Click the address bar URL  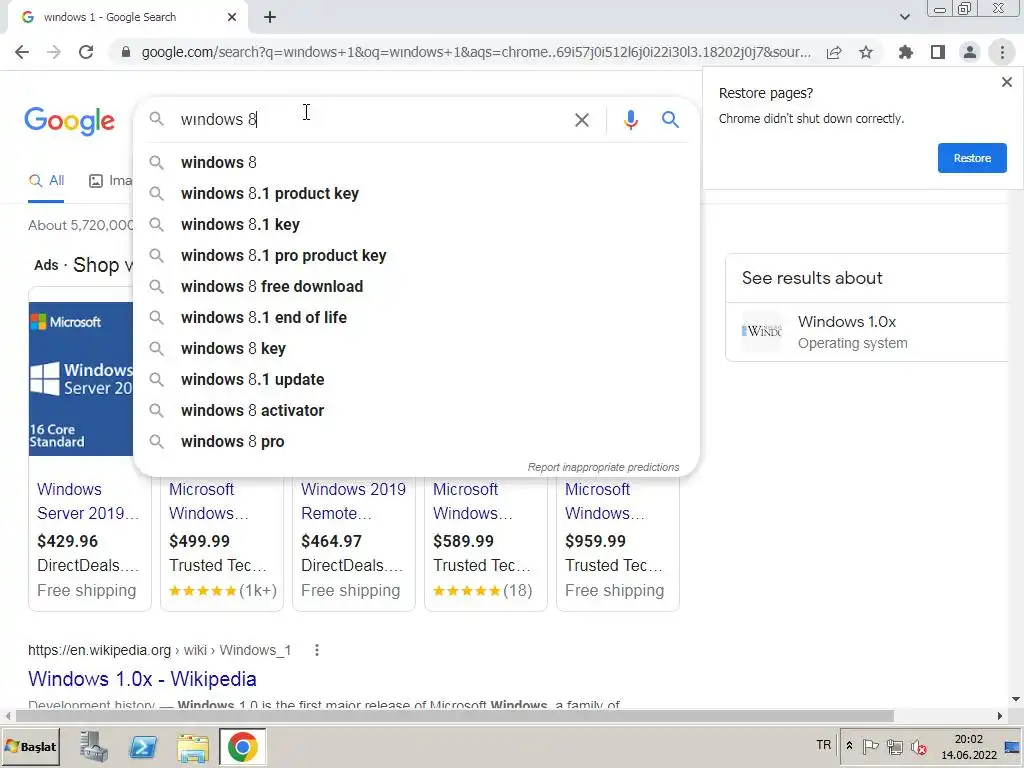[x=475, y=52]
